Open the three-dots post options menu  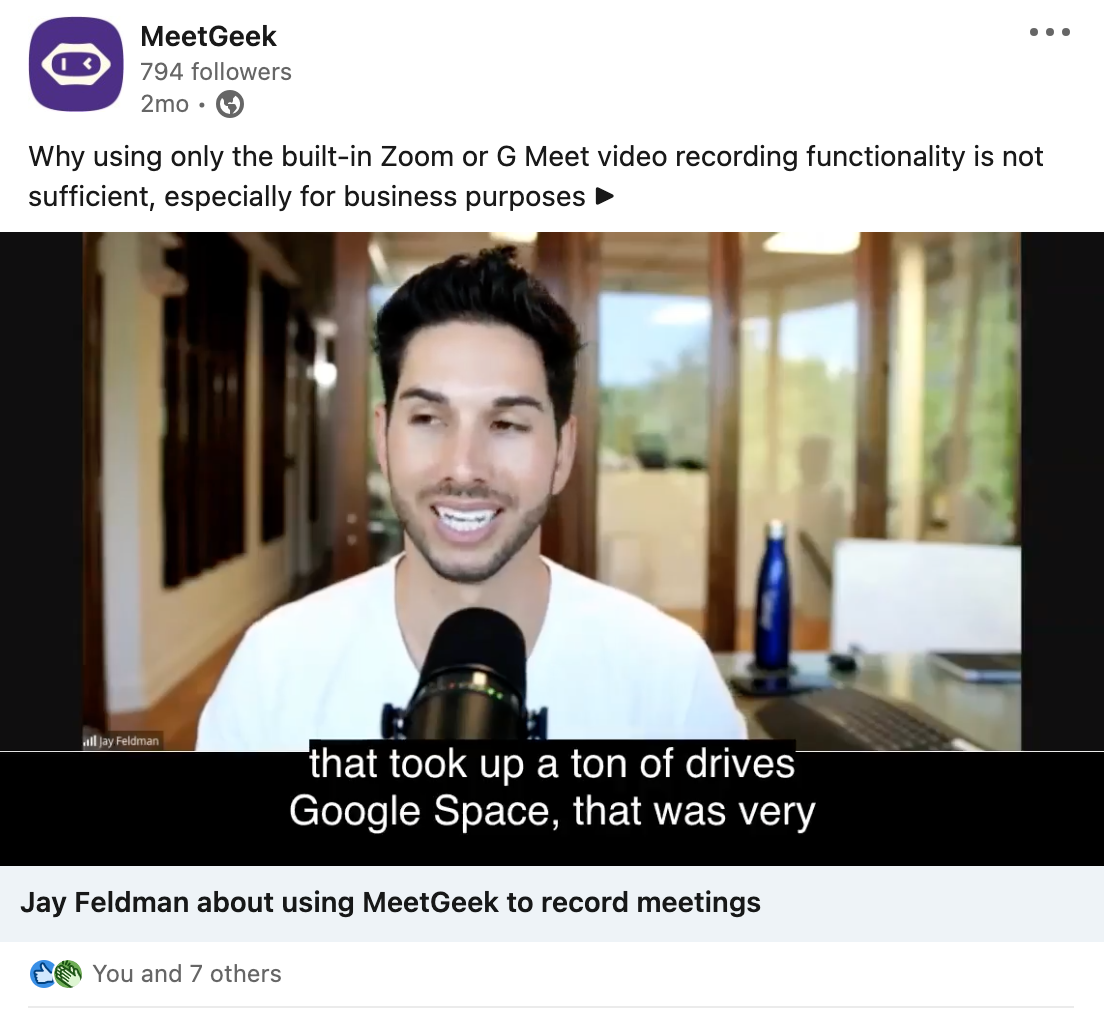pyautogui.click(x=1049, y=32)
